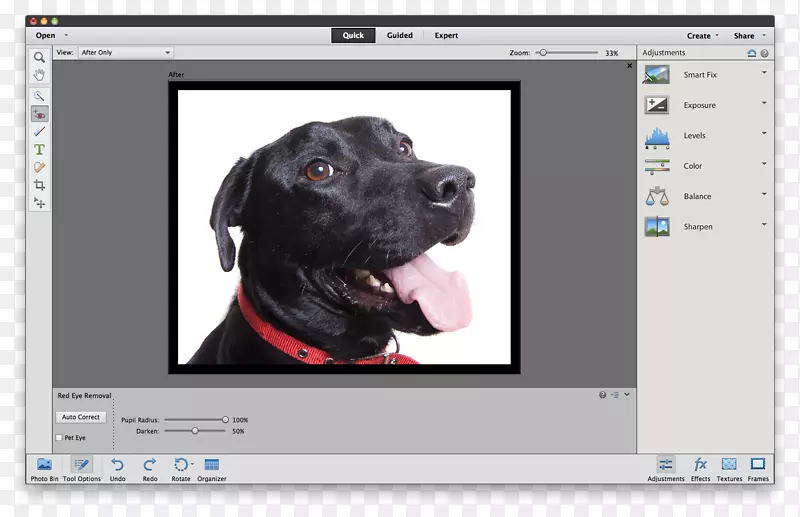
Task: Click the Pupil Radius 100% value
Action: pos(240,420)
